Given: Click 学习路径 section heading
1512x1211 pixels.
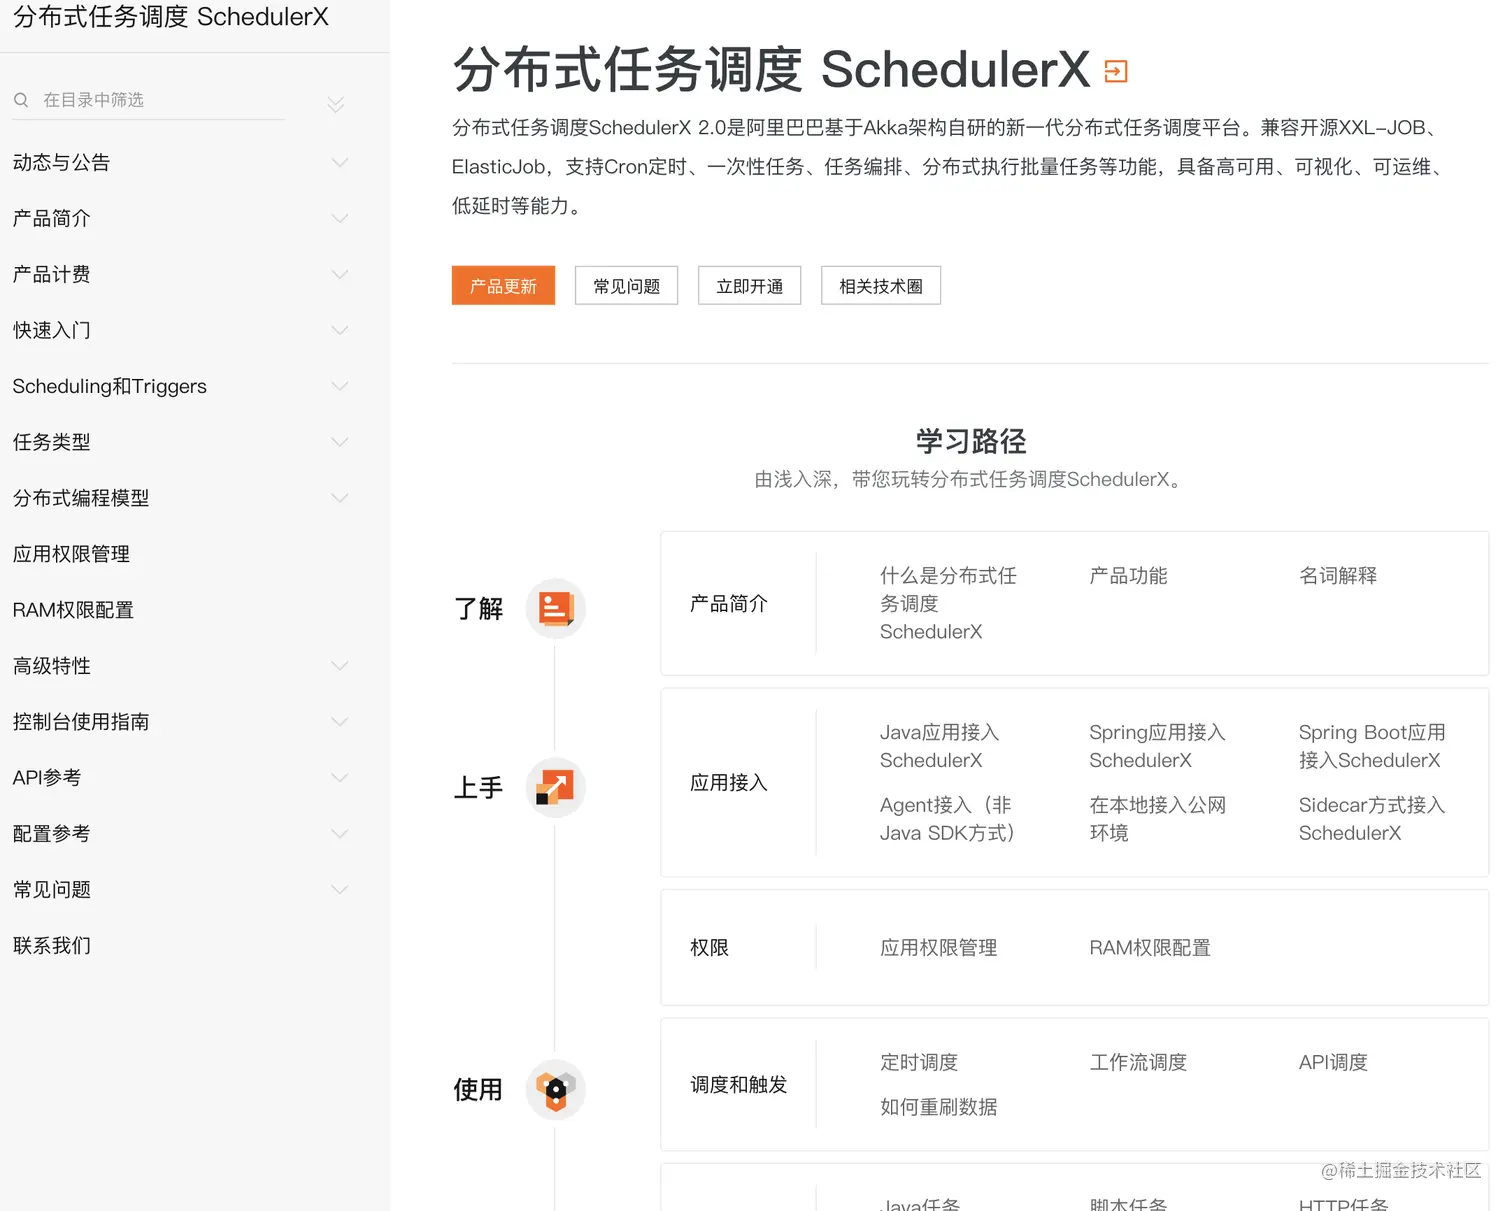Looking at the screenshot, I should point(971,441).
